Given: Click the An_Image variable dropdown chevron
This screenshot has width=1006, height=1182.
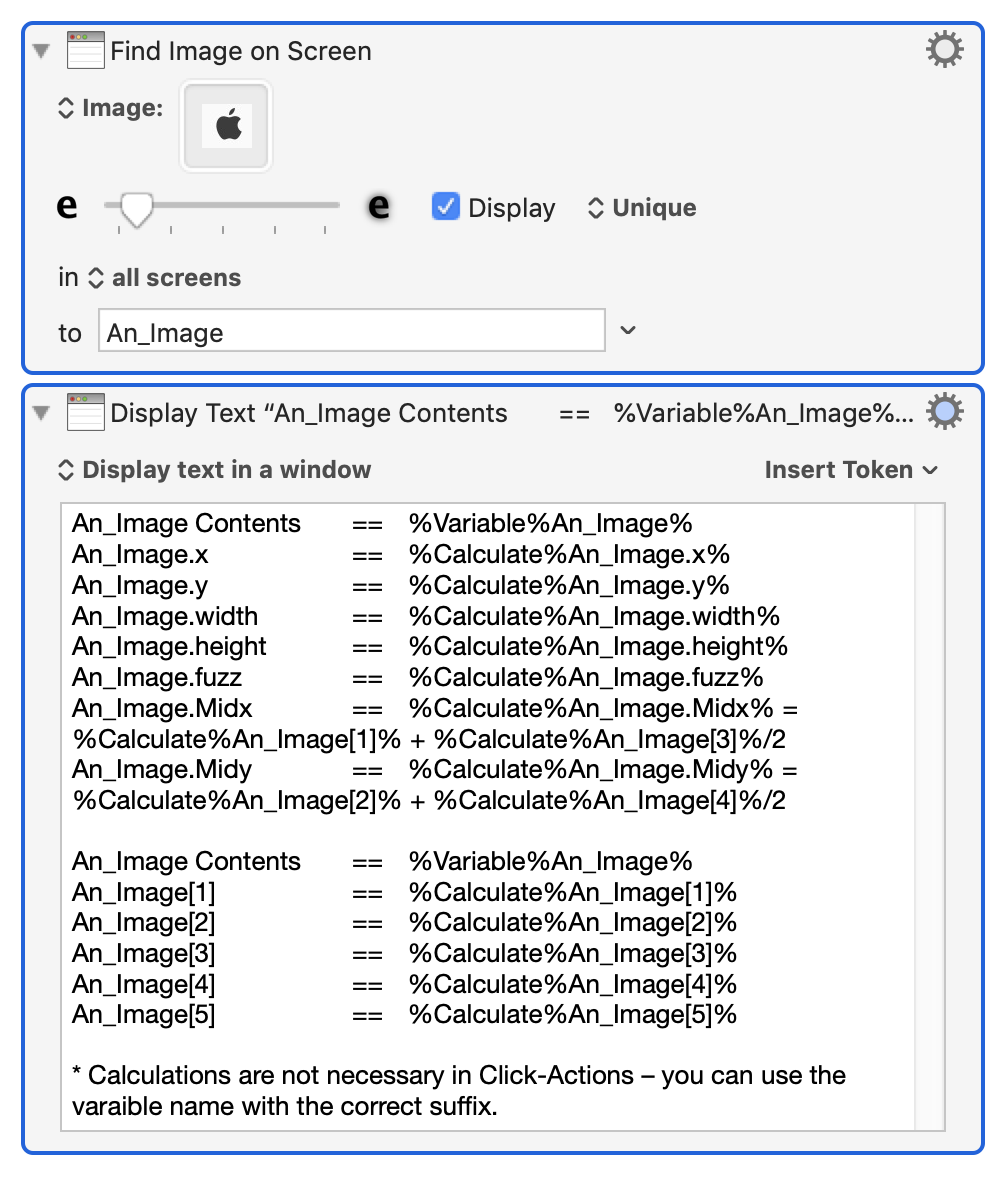Looking at the screenshot, I should 628,330.
